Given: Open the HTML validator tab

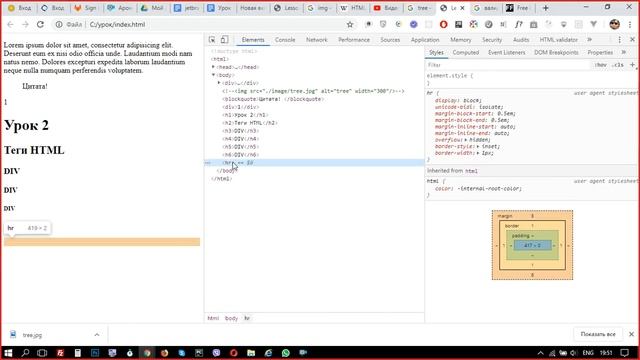Looking at the screenshot, I should (558, 40).
